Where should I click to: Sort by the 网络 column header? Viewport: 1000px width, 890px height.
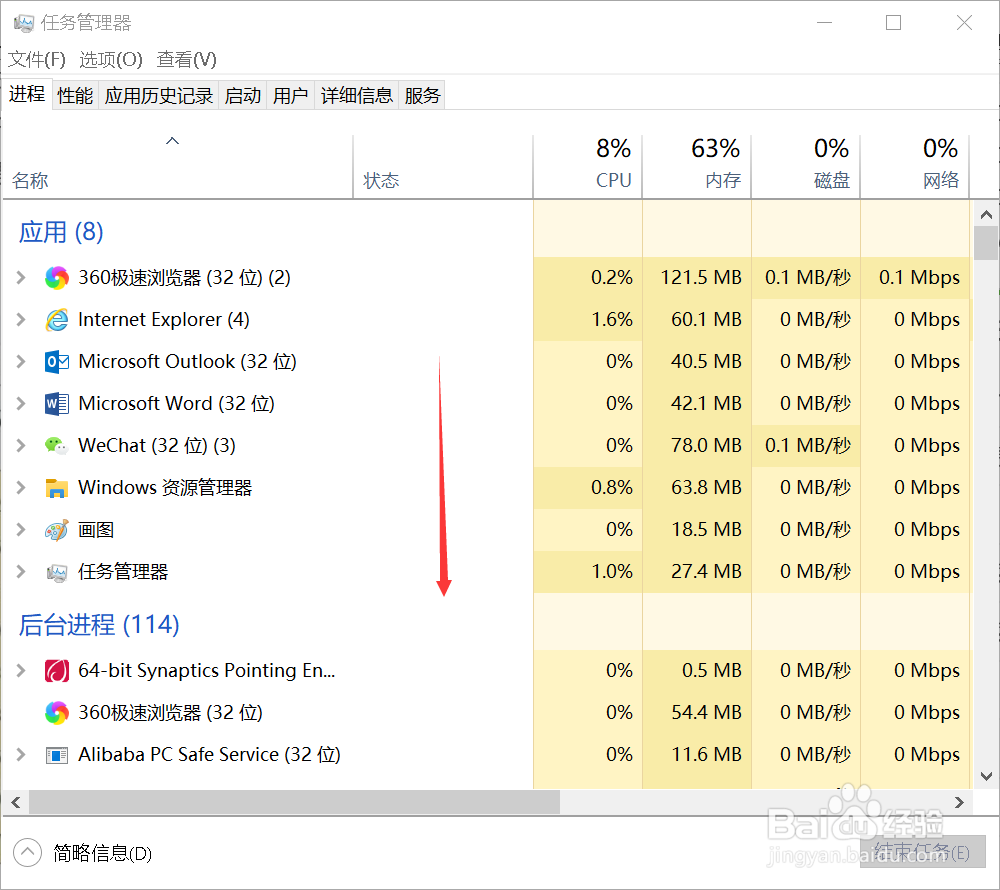tap(915, 166)
